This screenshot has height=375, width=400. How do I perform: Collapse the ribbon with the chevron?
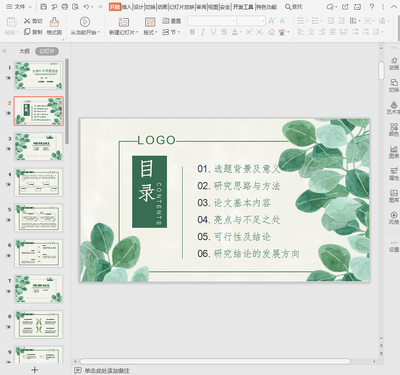point(394,7)
